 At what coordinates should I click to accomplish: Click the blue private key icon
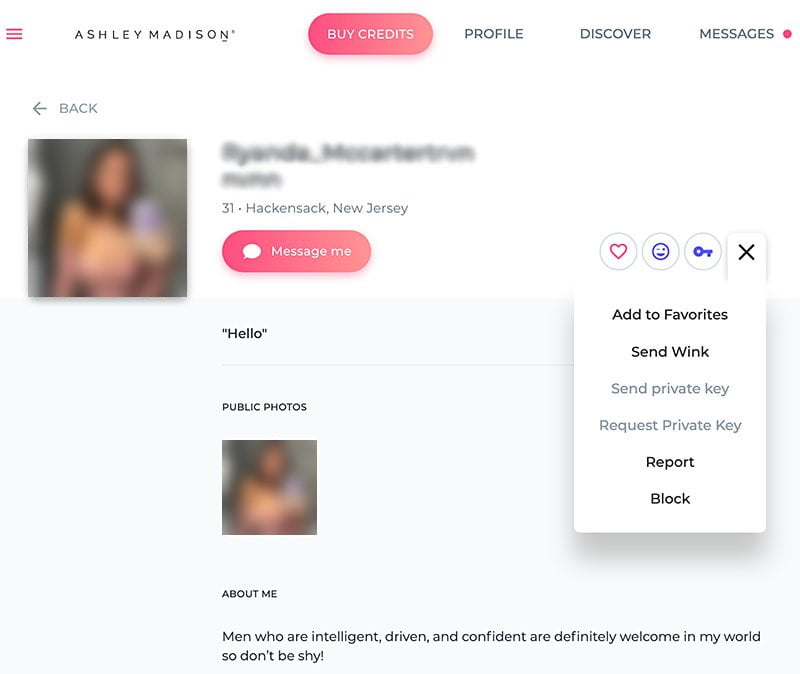[x=703, y=252]
